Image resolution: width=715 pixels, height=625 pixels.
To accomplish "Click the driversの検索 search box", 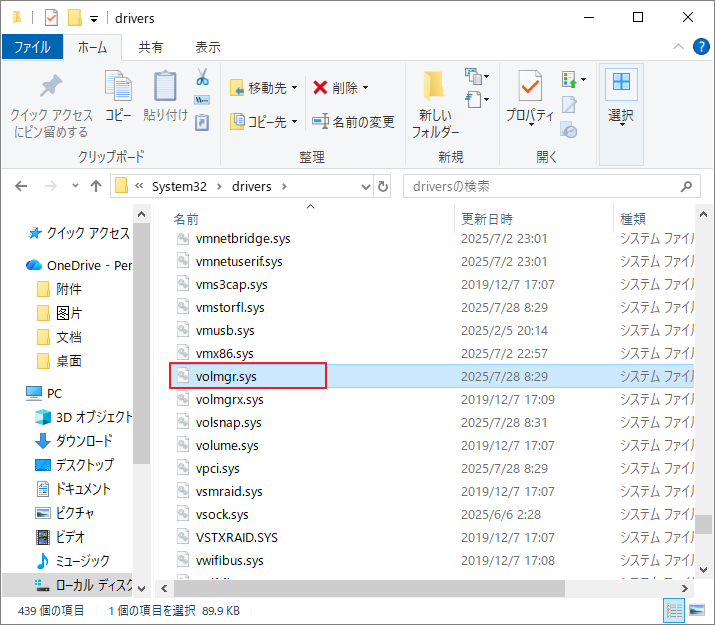I will click(x=551, y=186).
